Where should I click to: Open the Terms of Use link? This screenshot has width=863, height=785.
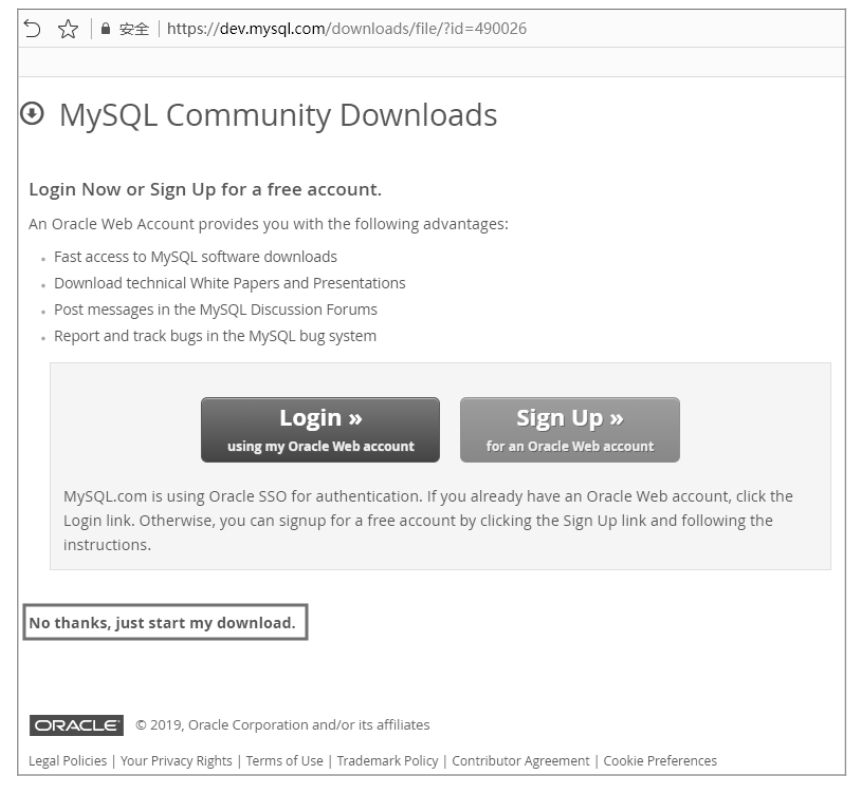pyautogui.click(x=285, y=761)
